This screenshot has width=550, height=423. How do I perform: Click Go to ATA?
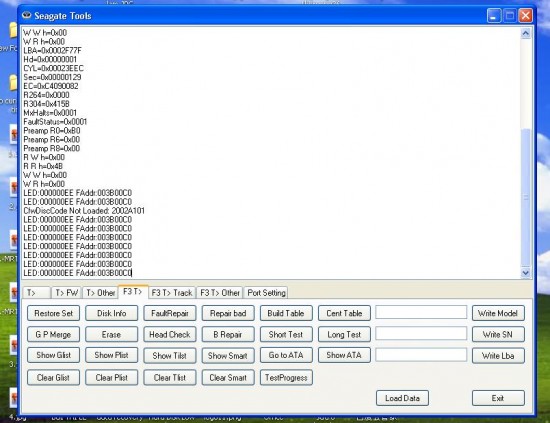[x=286, y=355]
